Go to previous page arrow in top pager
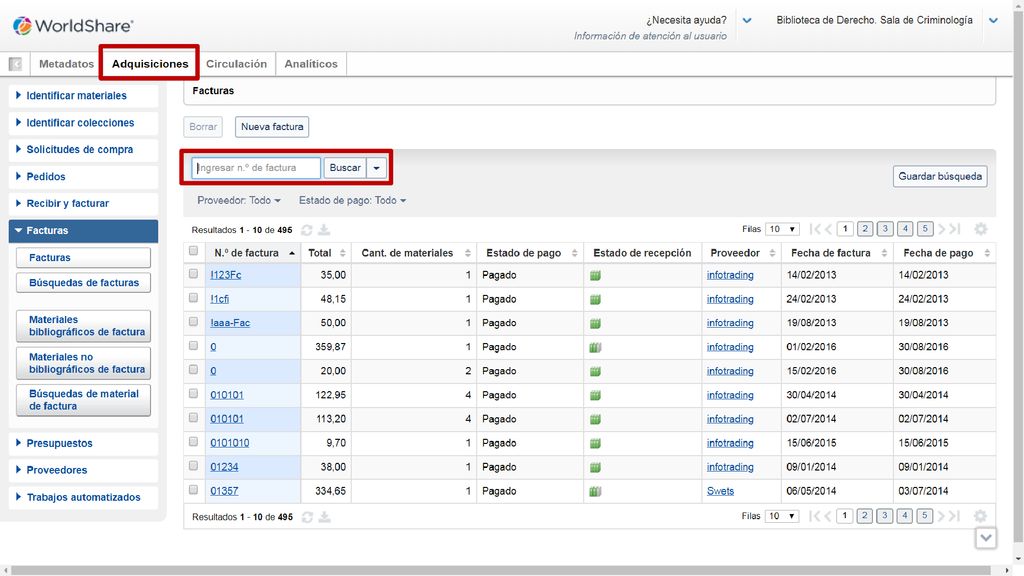Image resolution: width=1024 pixels, height=576 pixels. click(x=828, y=229)
